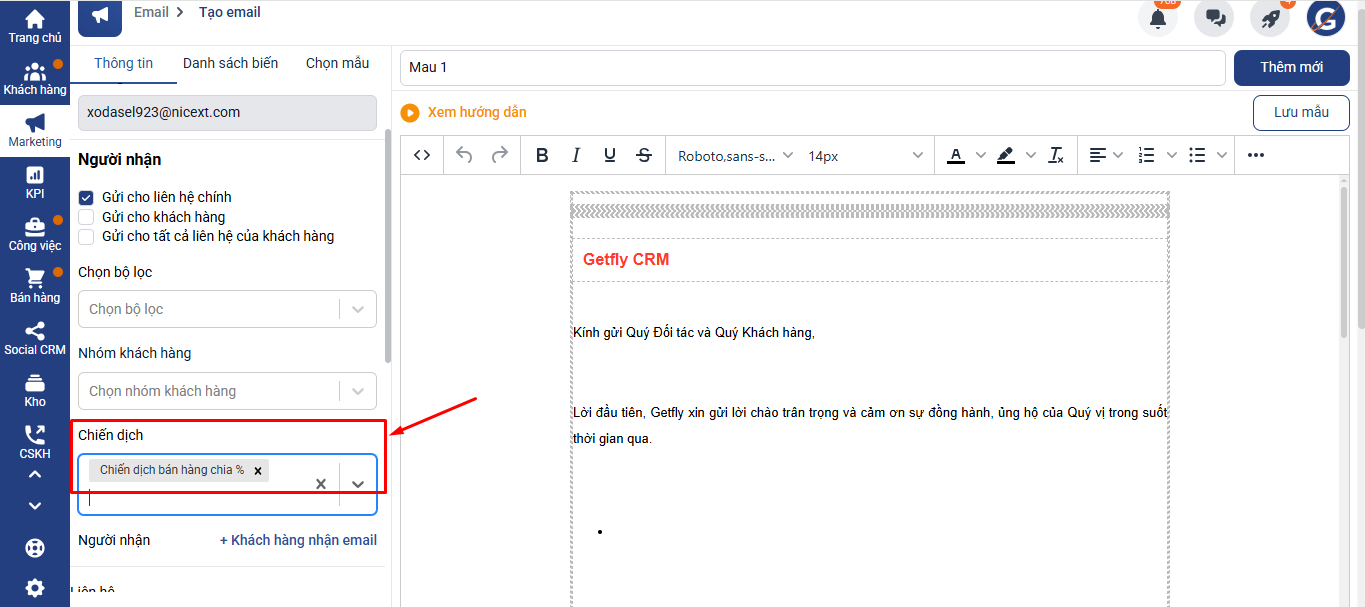Open the notifications bell icon
Image resolution: width=1365 pixels, height=607 pixels.
tap(1158, 18)
